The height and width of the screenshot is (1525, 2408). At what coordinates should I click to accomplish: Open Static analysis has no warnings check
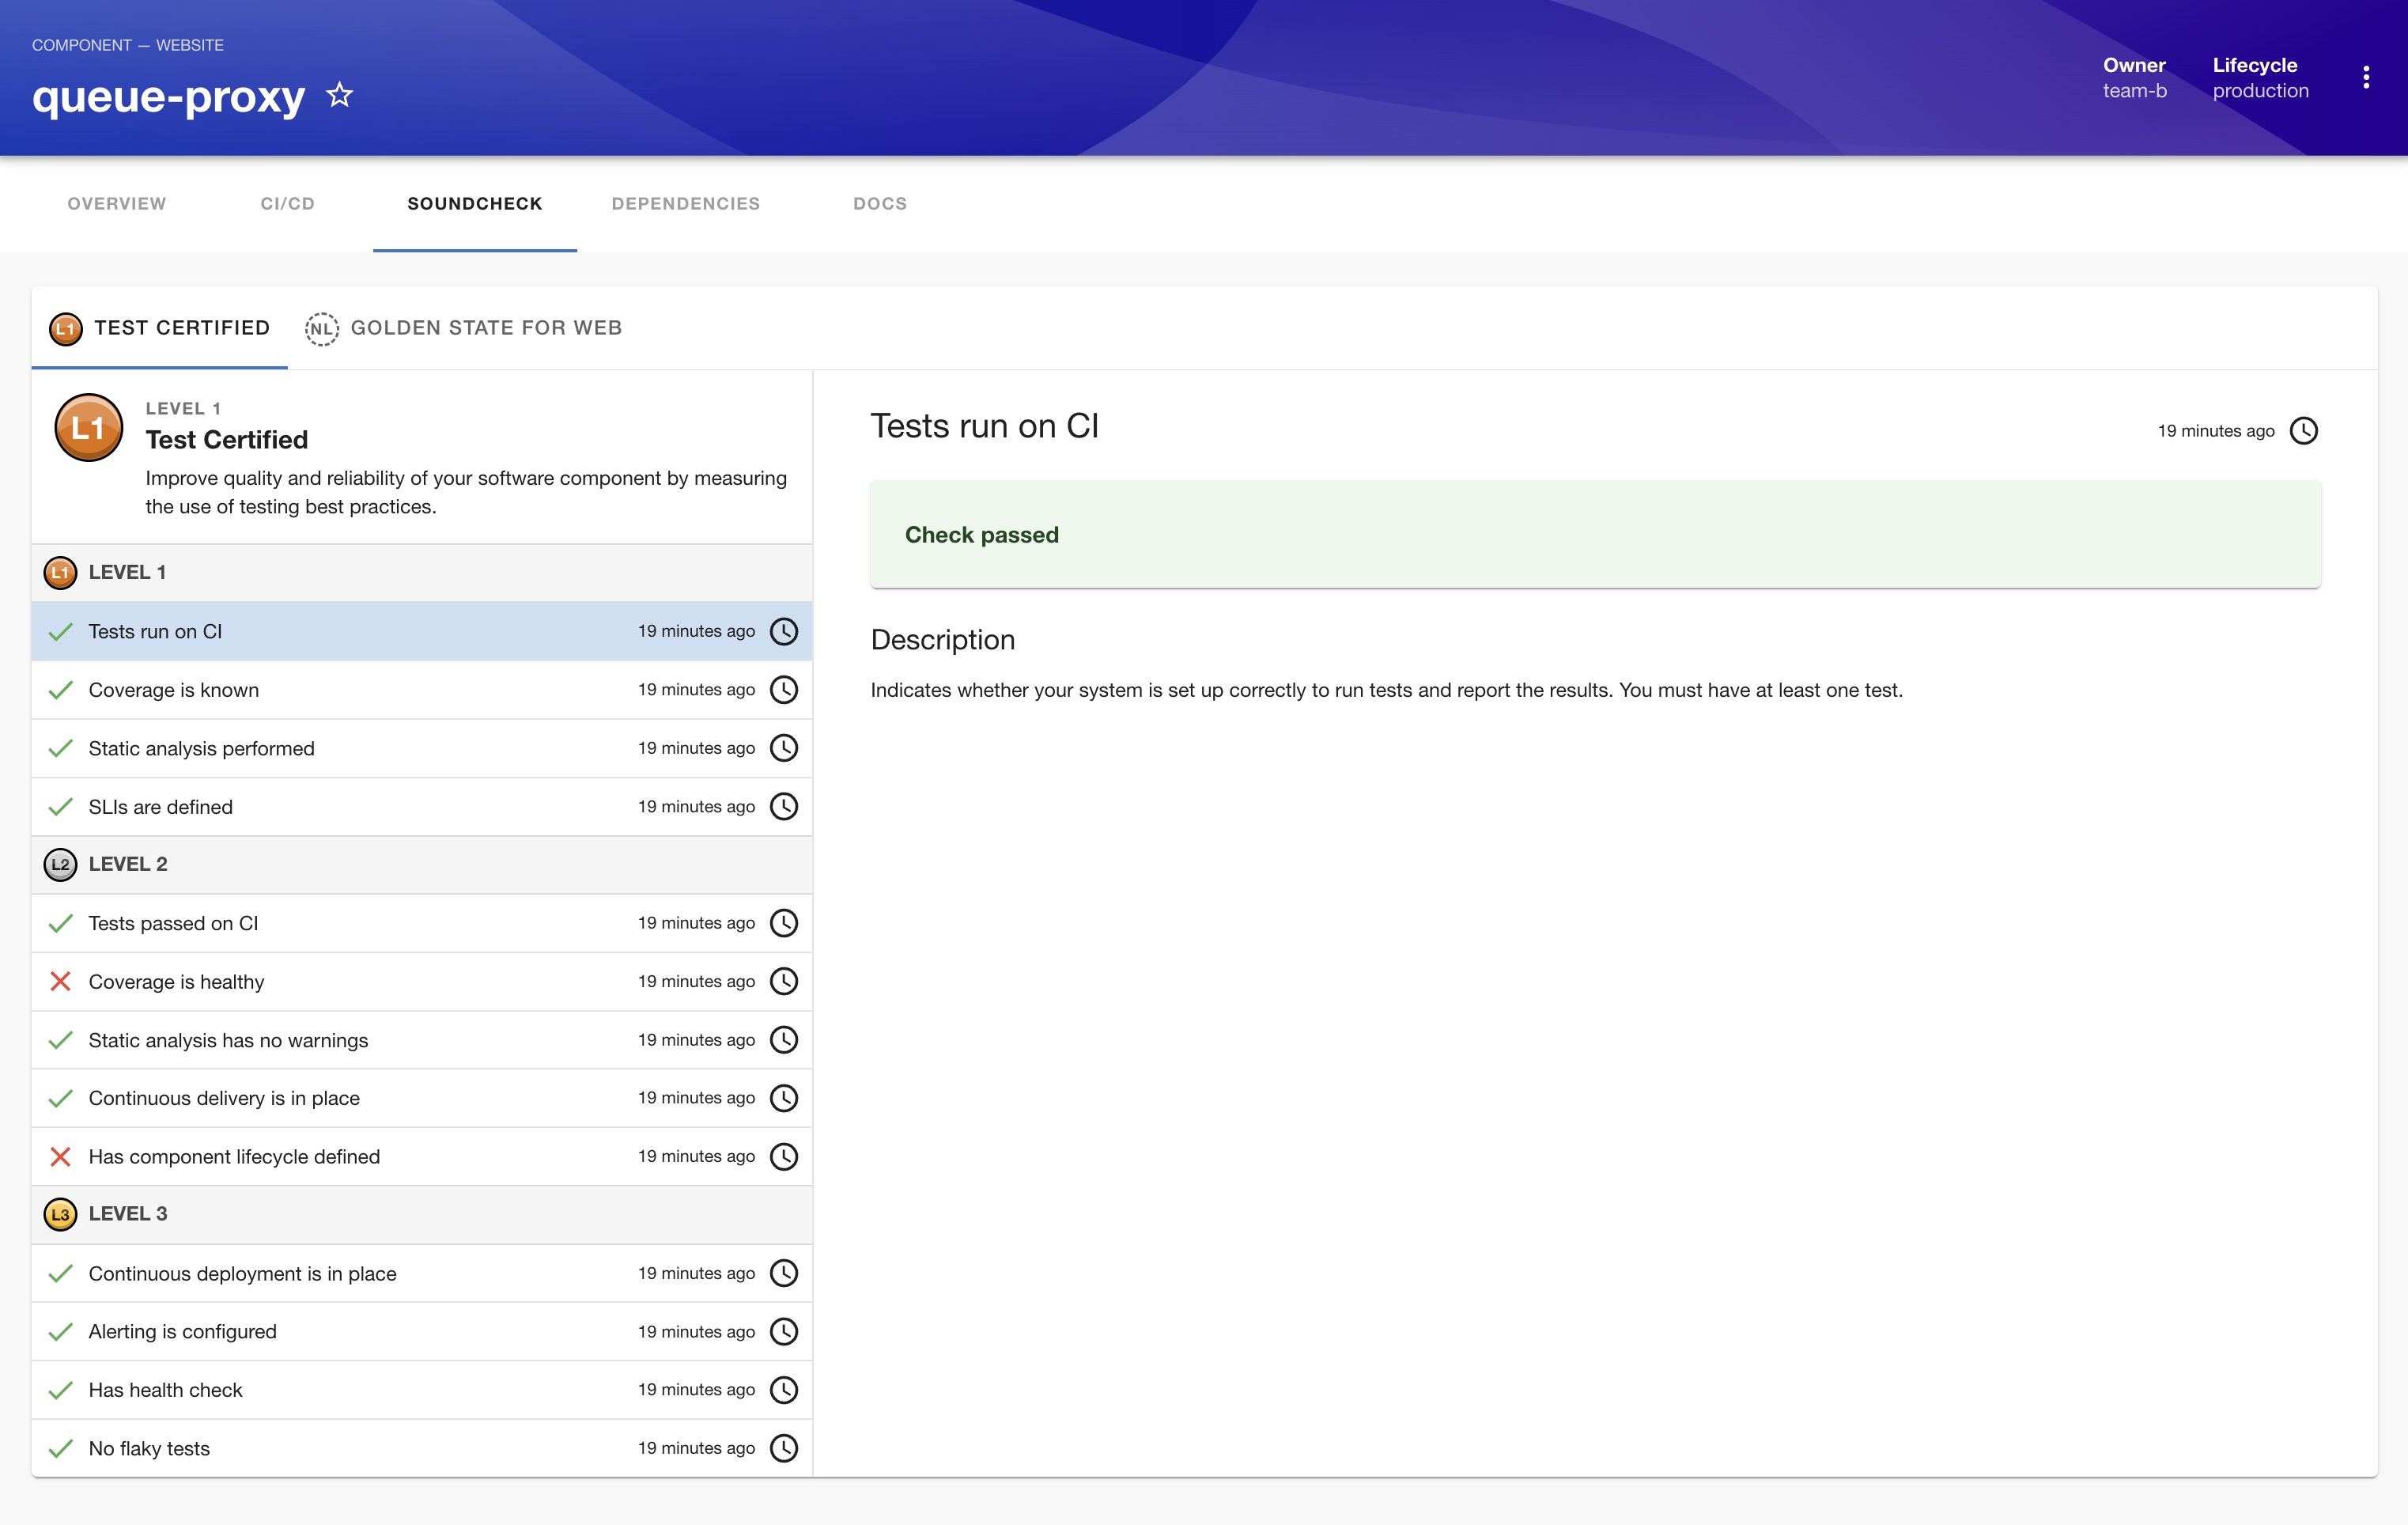coord(228,1040)
